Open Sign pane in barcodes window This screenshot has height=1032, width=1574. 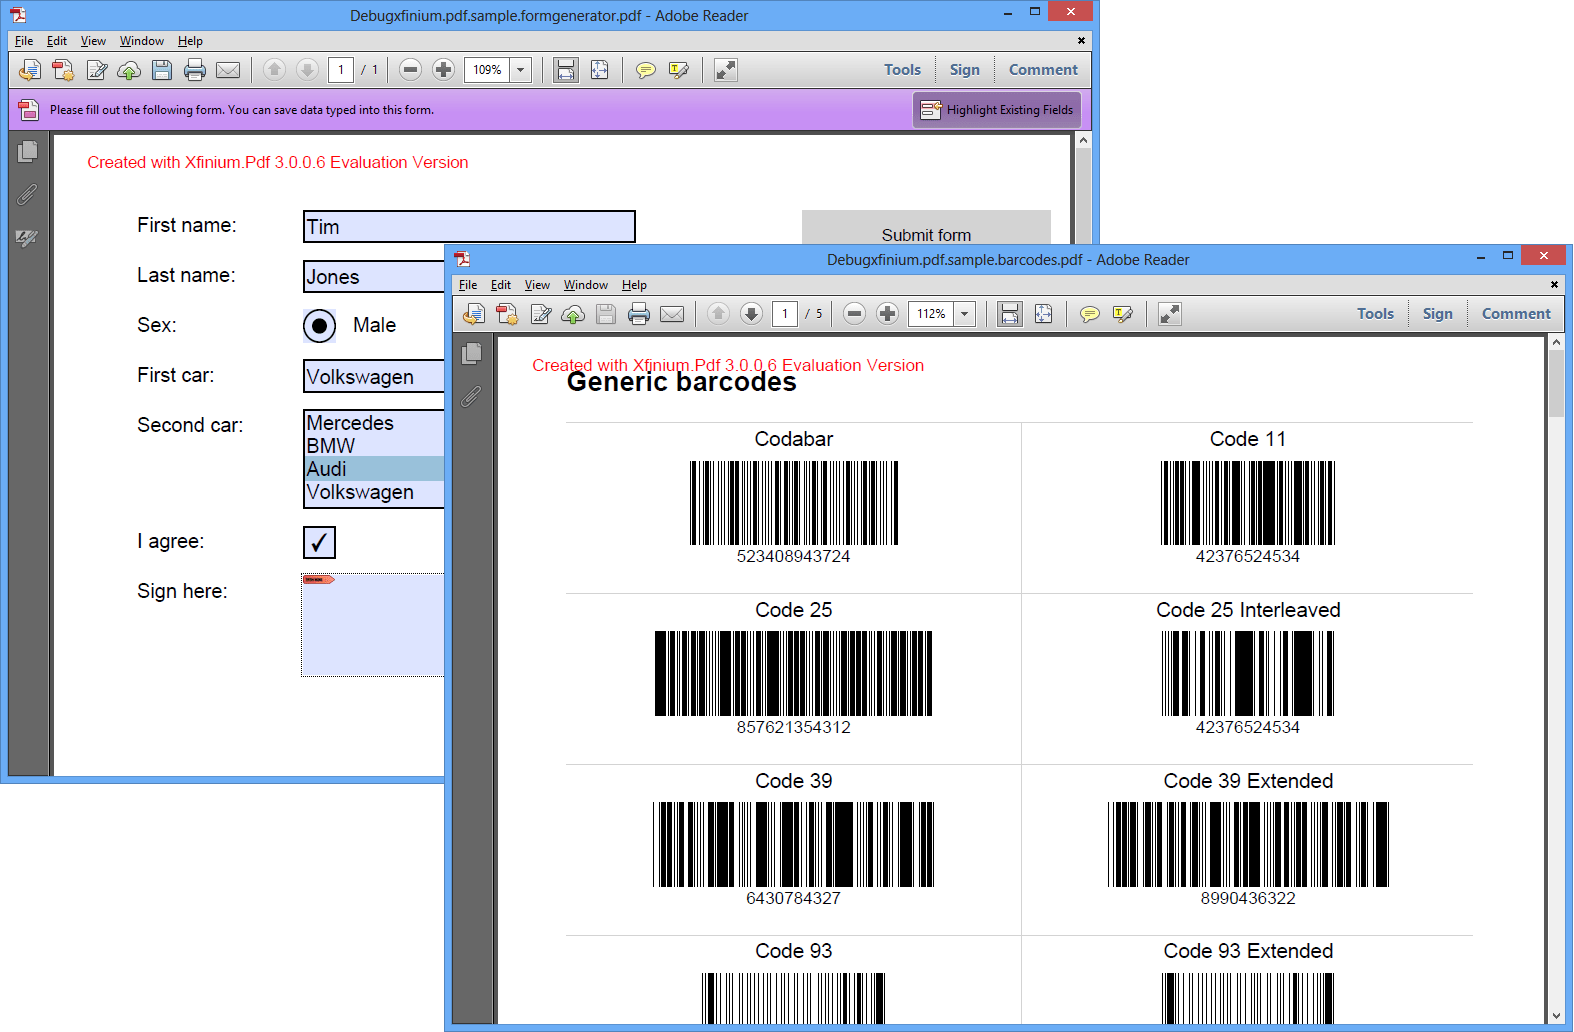click(1437, 314)
